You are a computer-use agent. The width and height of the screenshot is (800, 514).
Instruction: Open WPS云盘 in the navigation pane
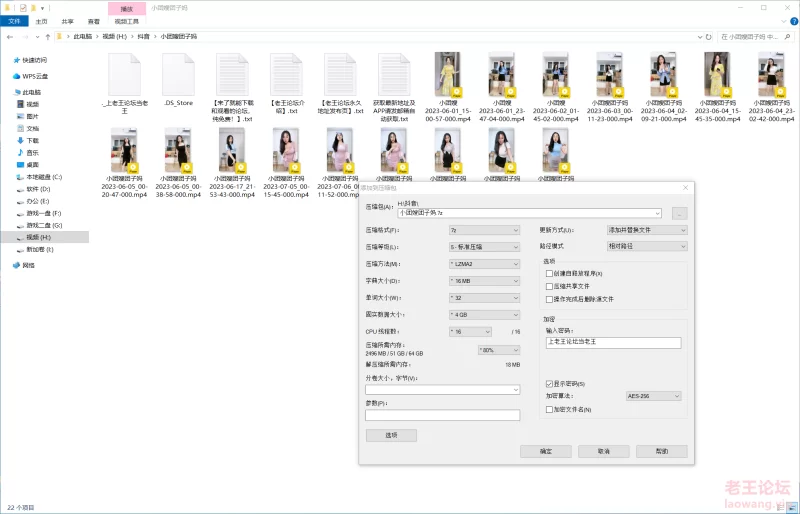[x=35, y=75]
